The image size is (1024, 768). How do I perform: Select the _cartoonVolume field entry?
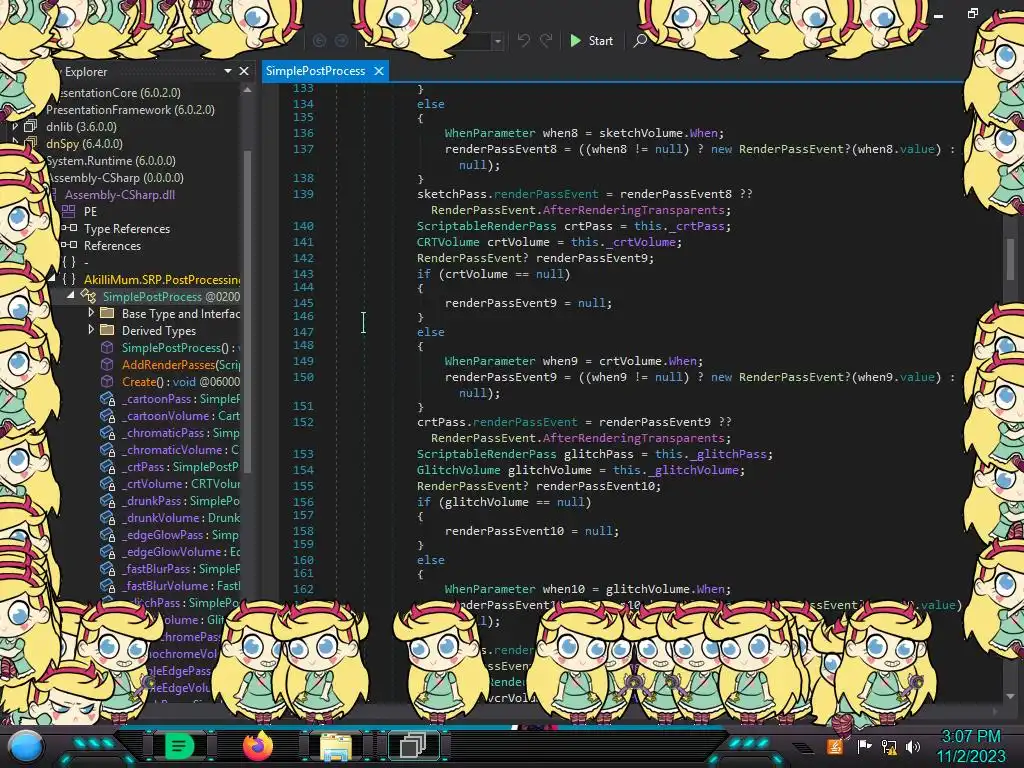pyautogui.click(x=180, y=415)
